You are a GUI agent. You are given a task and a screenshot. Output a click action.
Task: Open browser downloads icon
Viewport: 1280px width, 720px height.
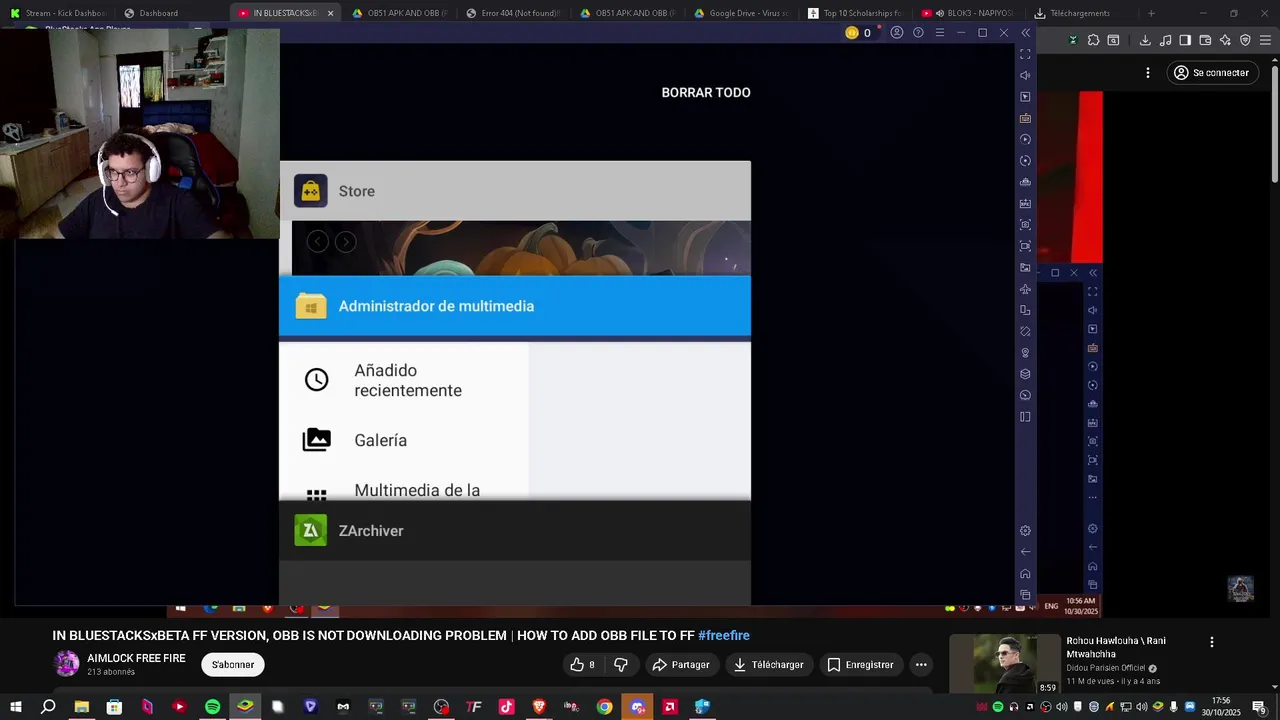(x=1145, y=40)
